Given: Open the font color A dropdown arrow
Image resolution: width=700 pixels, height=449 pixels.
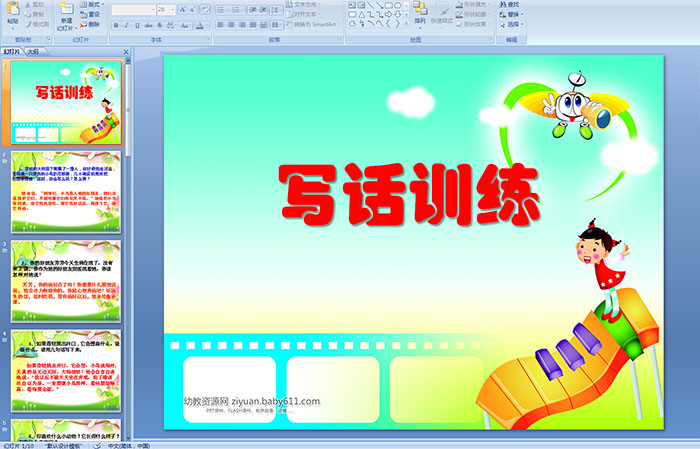Looking at the screenshot, I should [x=207, y=26].
